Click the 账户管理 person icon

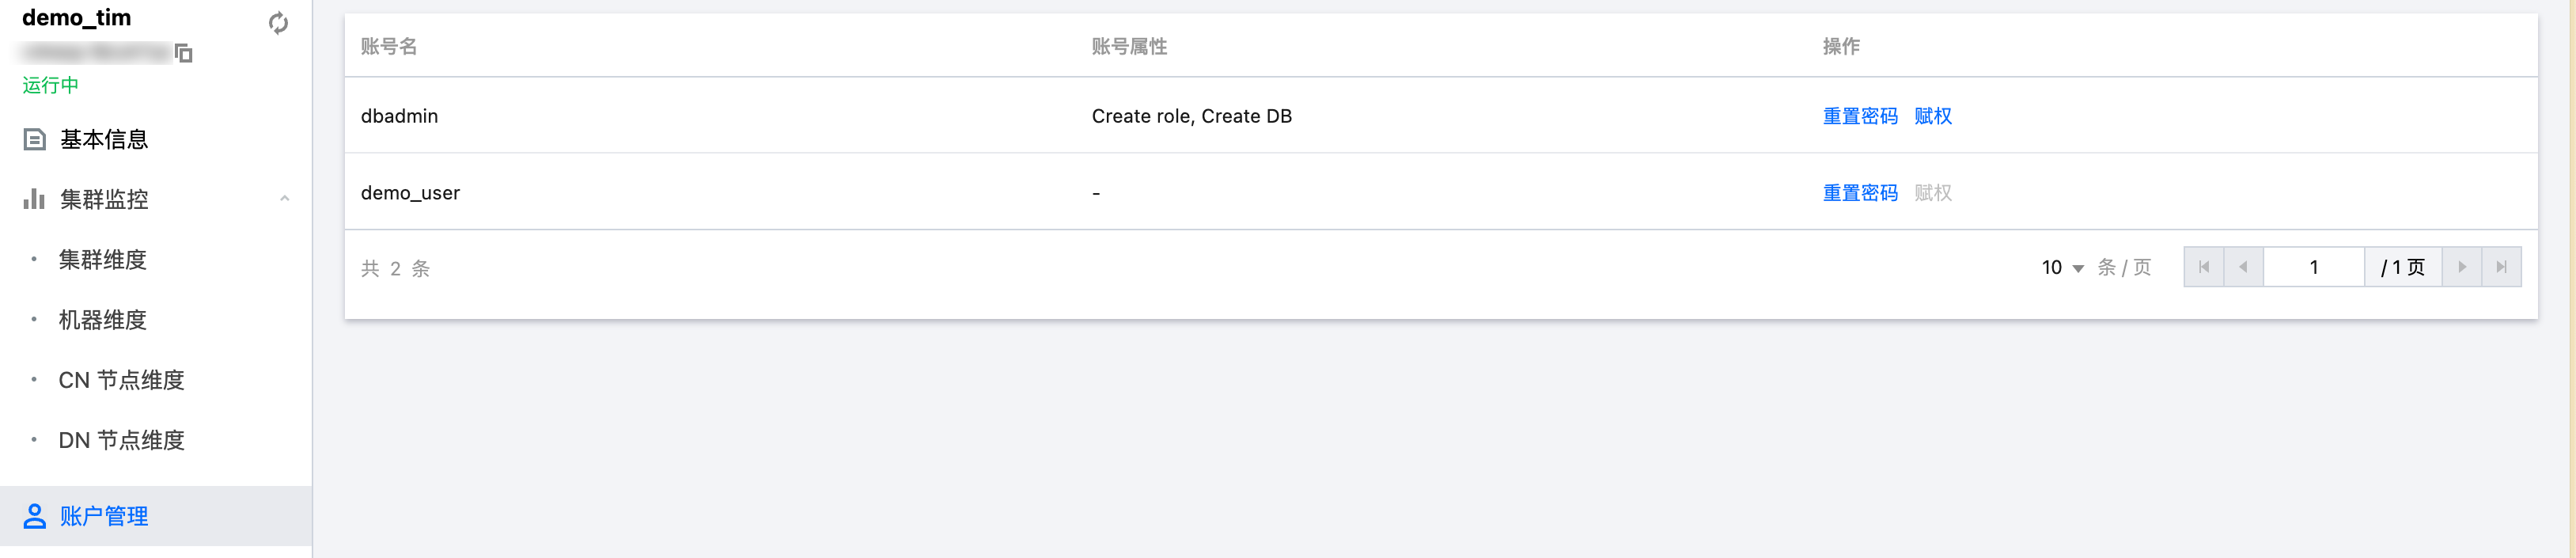click(x=35, y=516)
